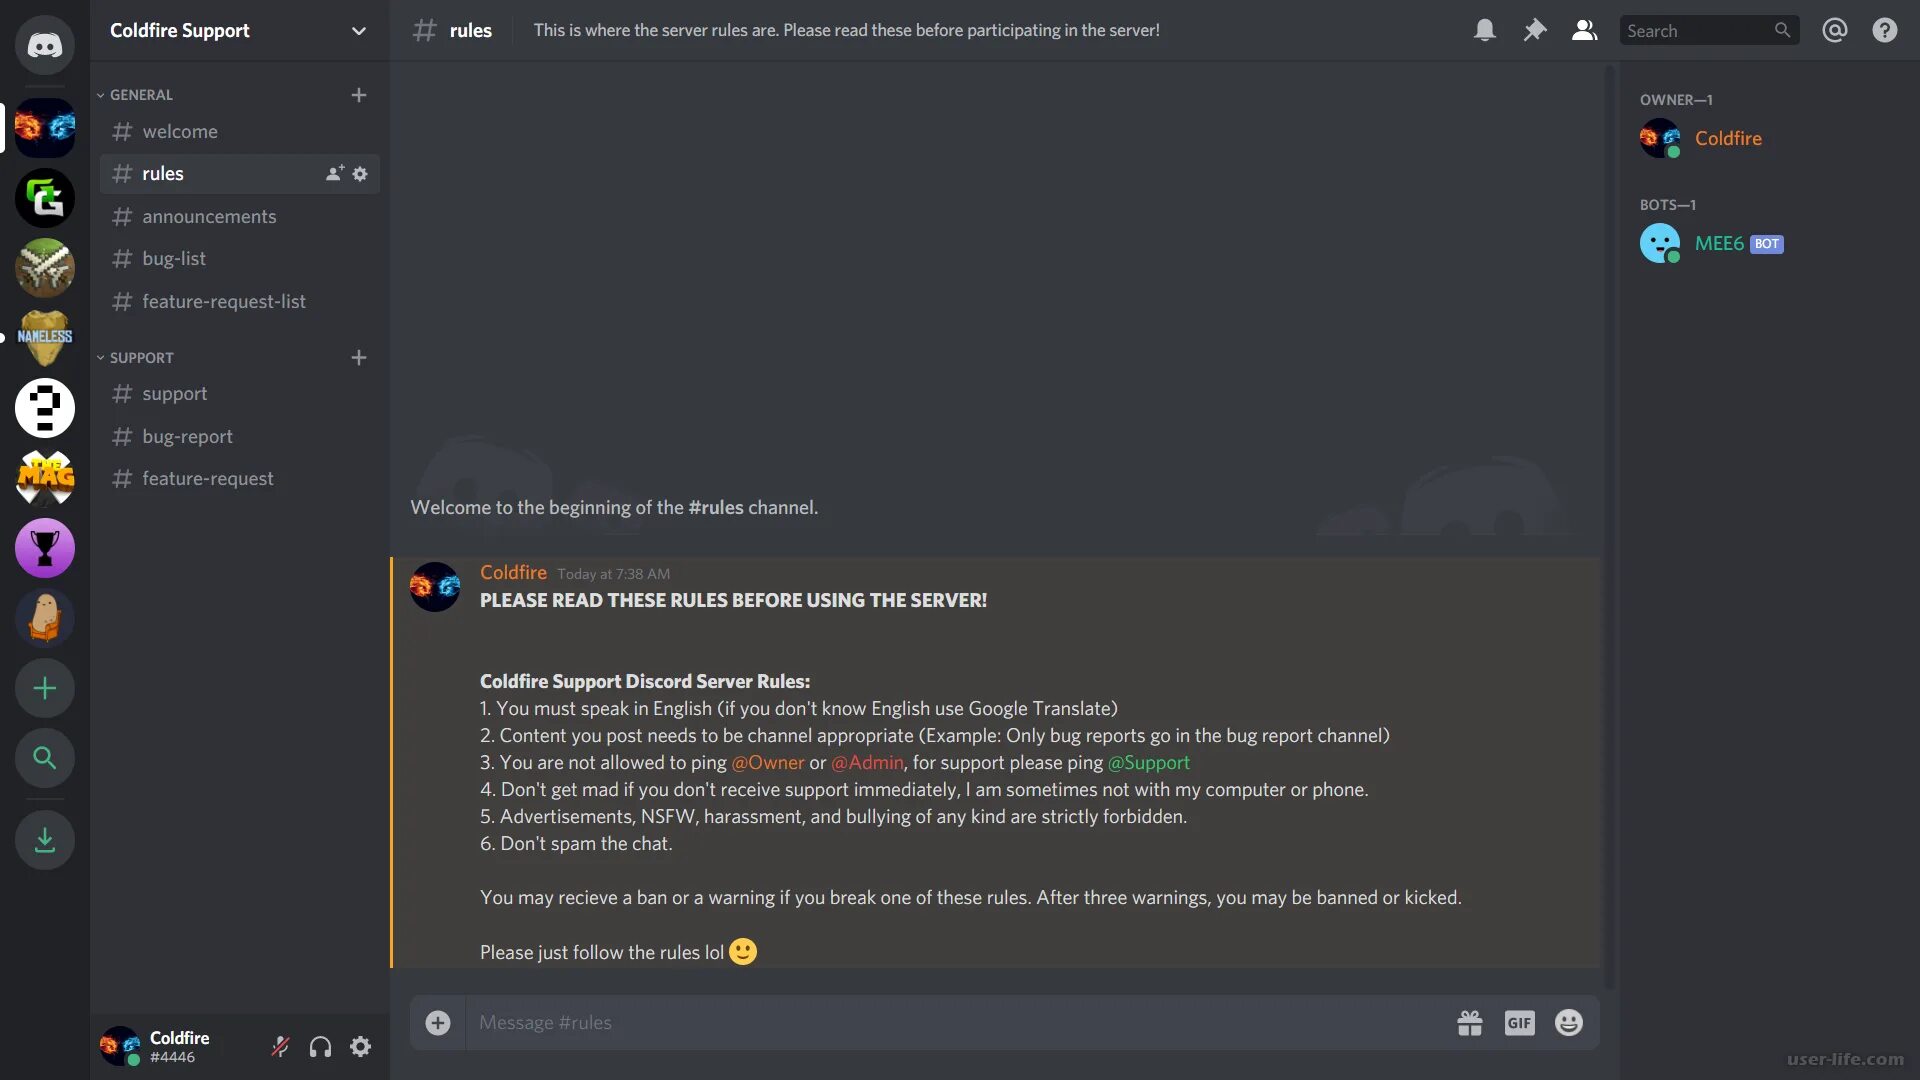Navigate to the #announcements channel
The image size is (1920, 1080).
point(210,216)
